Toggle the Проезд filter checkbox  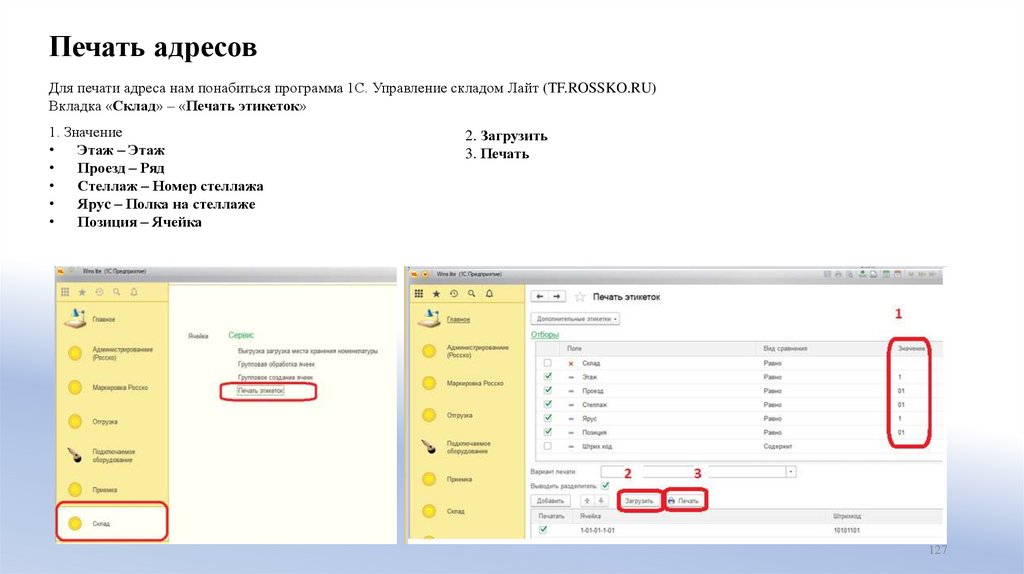tap(547, 391)
